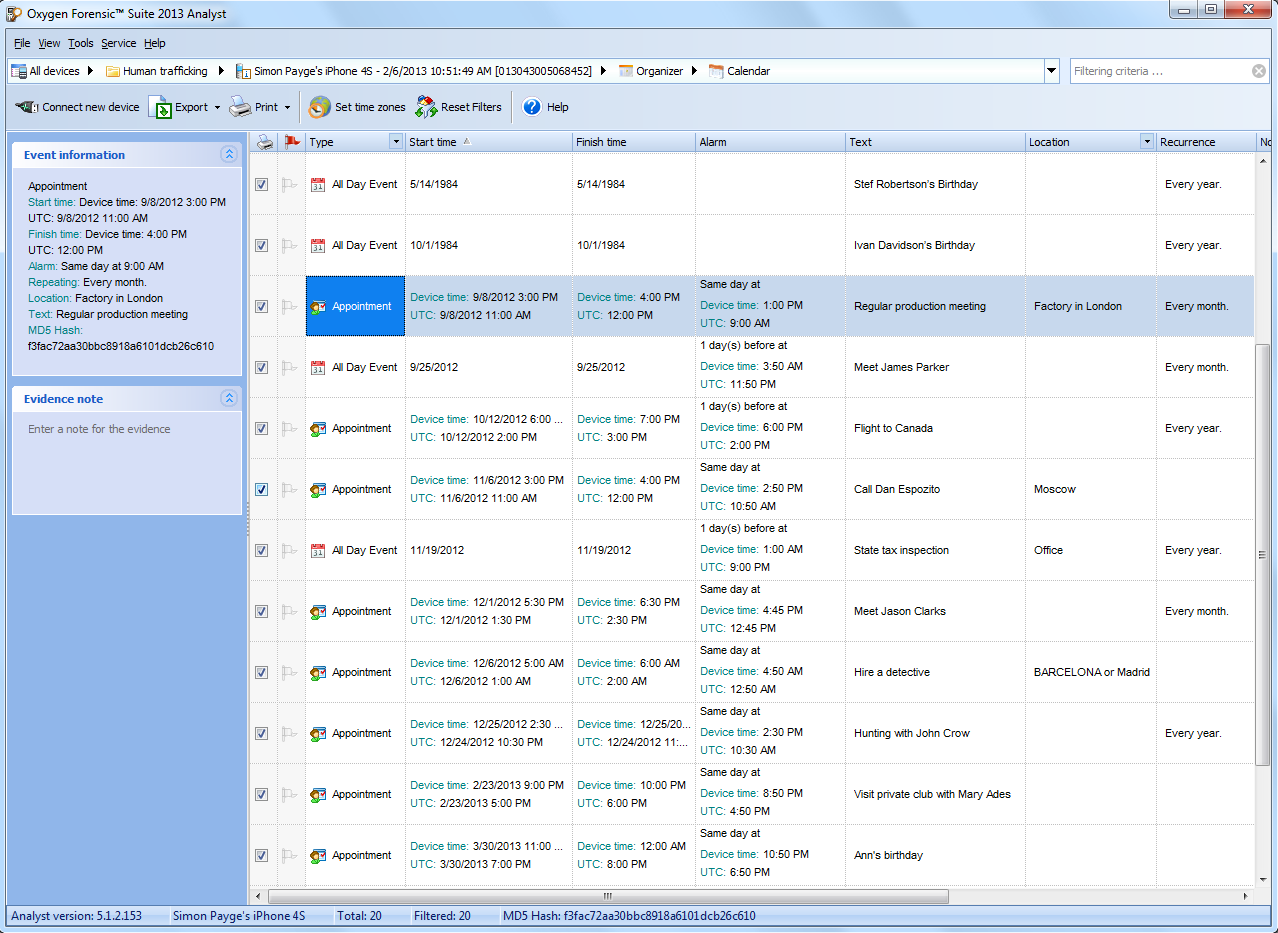Open the Location column filter dropdown
This screenshot has width=1278, height=933.
click(x=1146, y=142)
